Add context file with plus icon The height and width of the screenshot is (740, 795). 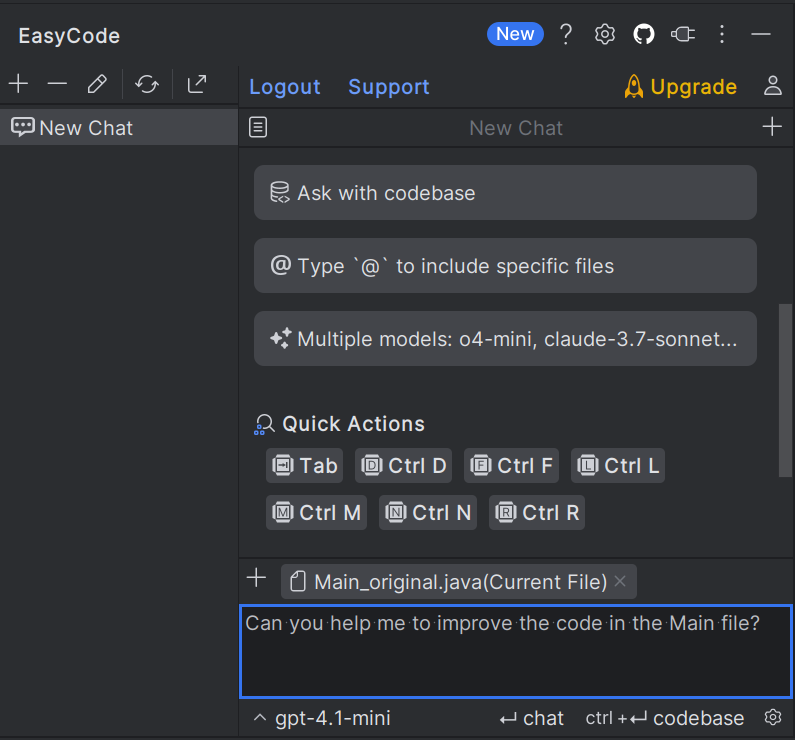pyautogui.click(x=257, y=578)
